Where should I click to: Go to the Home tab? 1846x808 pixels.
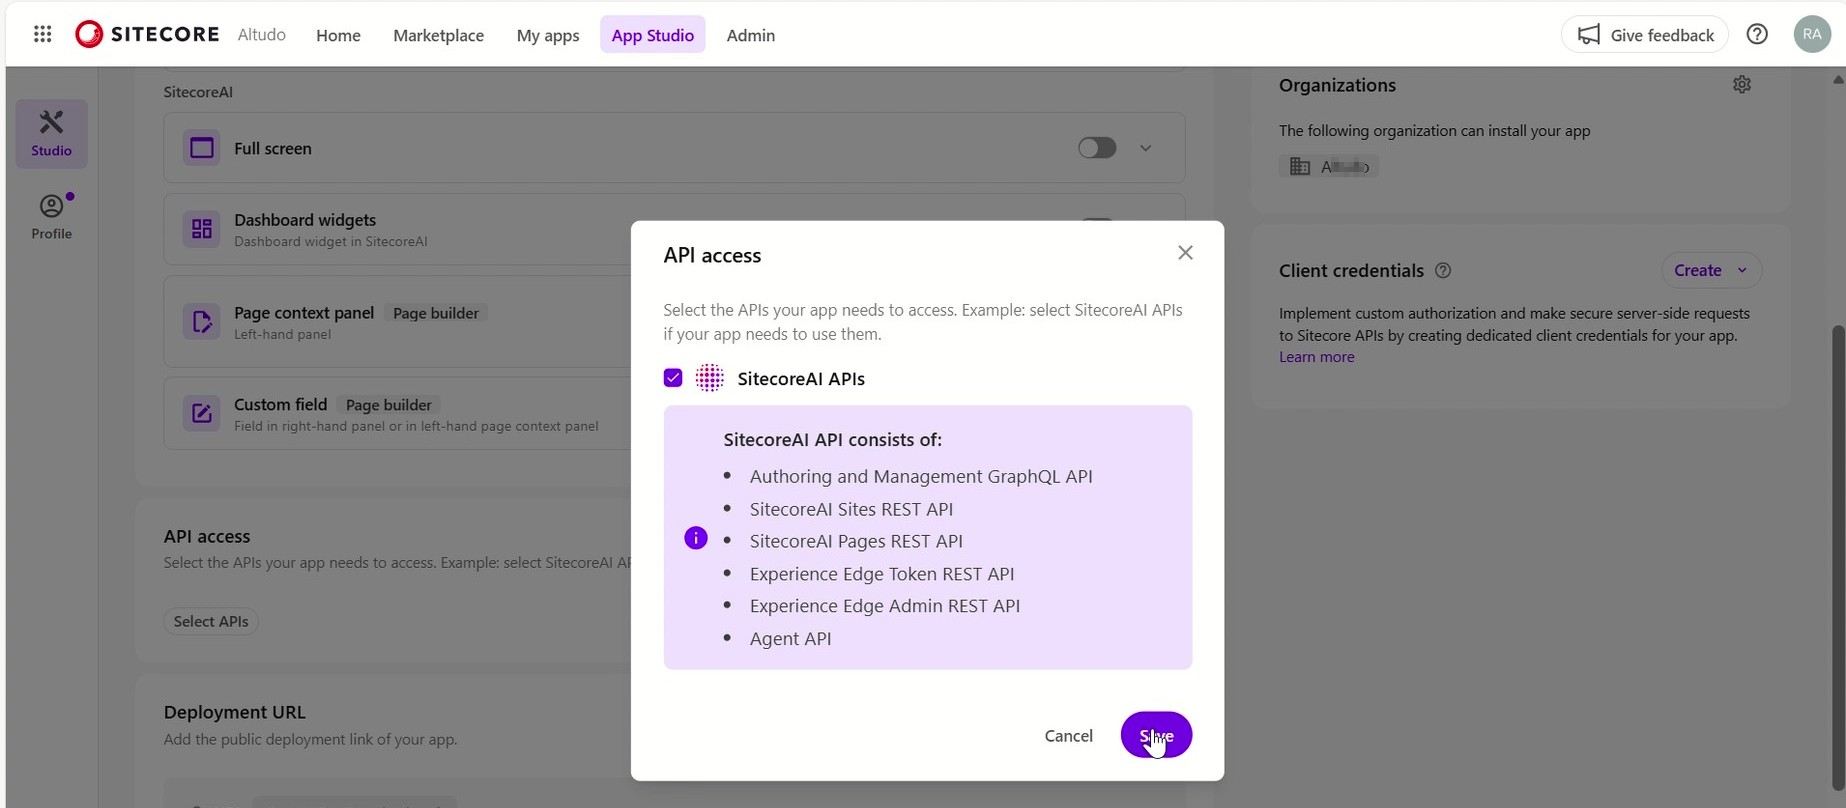338,35
